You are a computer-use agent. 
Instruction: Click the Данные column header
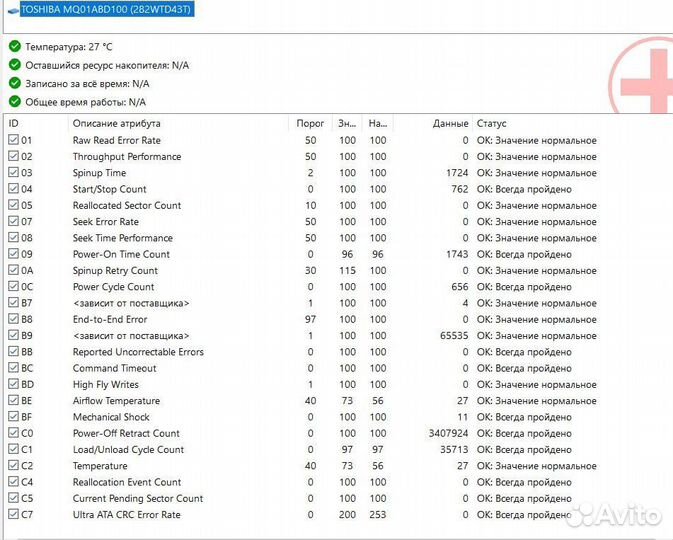[450, 123]
